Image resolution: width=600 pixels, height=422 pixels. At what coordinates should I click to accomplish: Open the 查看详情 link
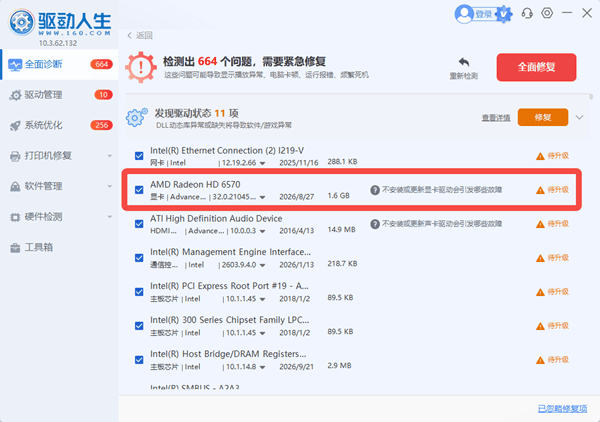click(496, 118)
